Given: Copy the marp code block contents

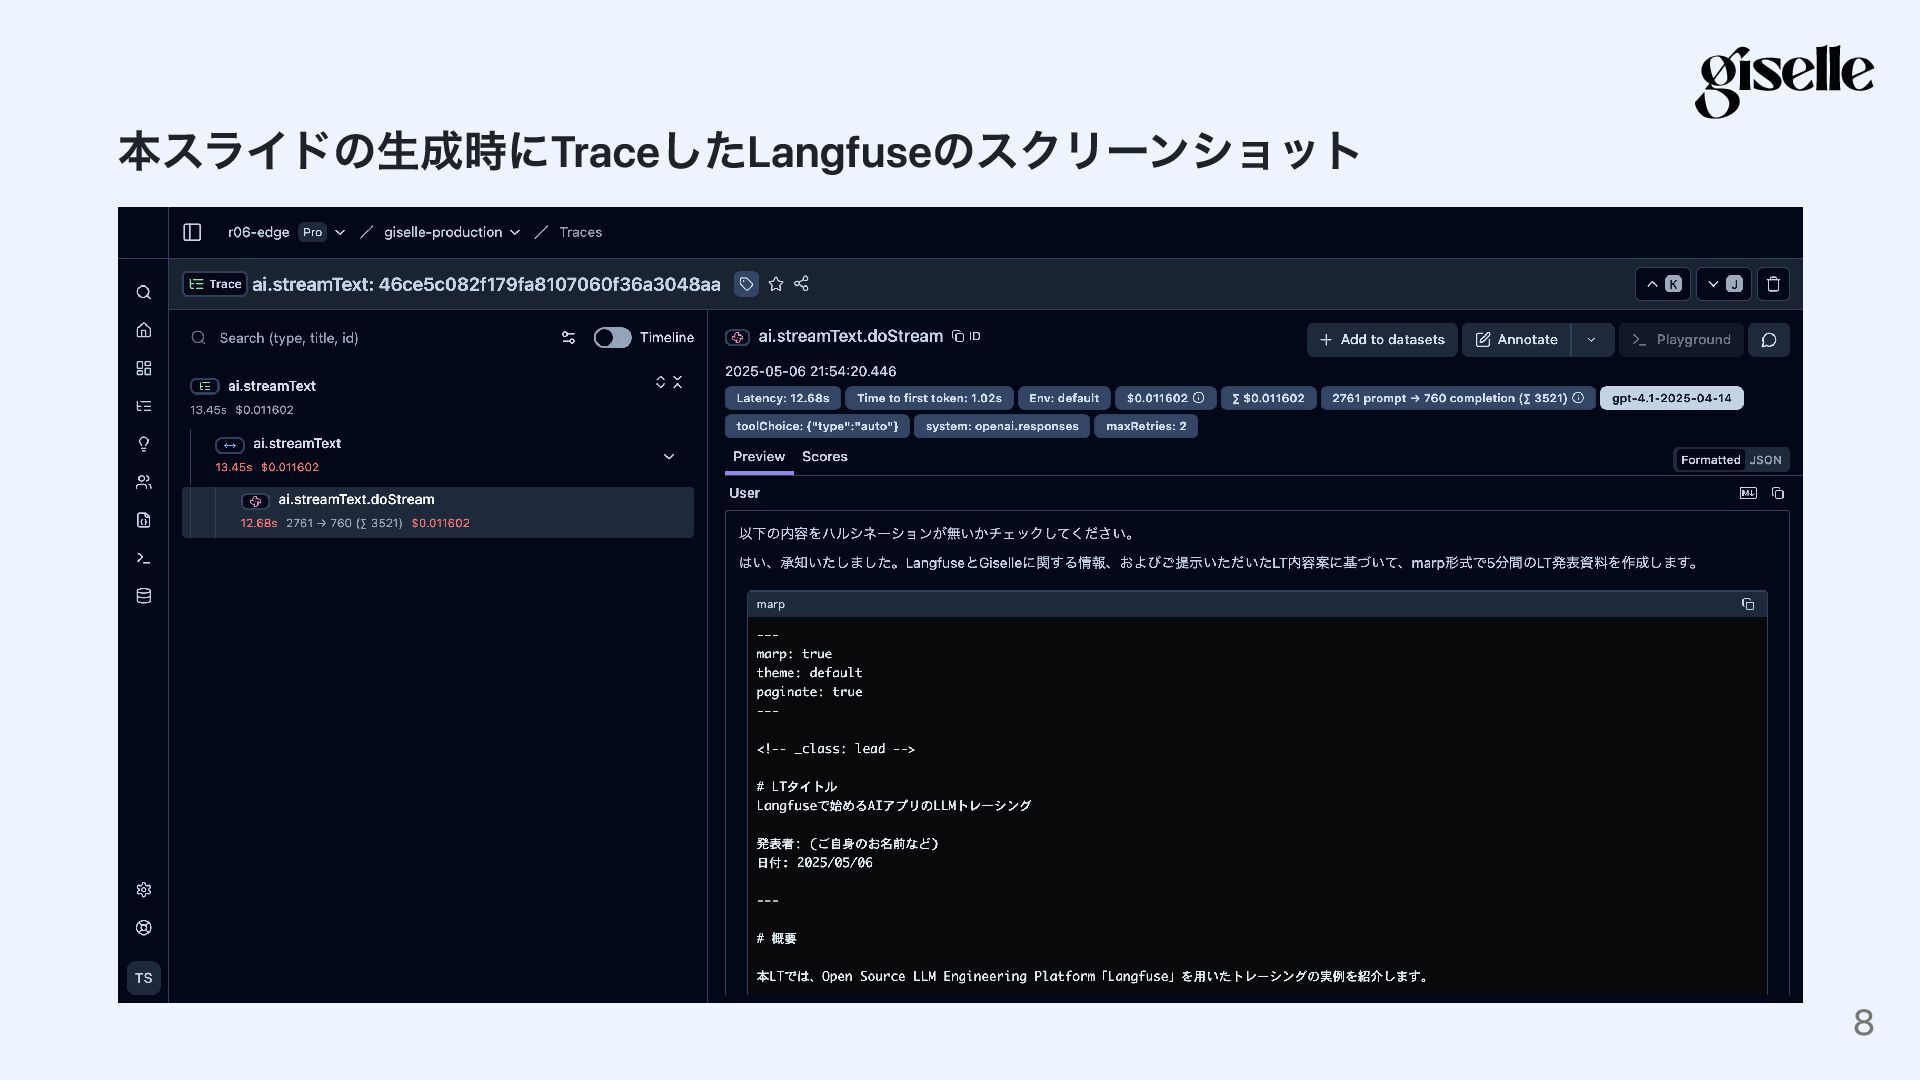Looking at the screenshot, I should tap(1747, 604).
